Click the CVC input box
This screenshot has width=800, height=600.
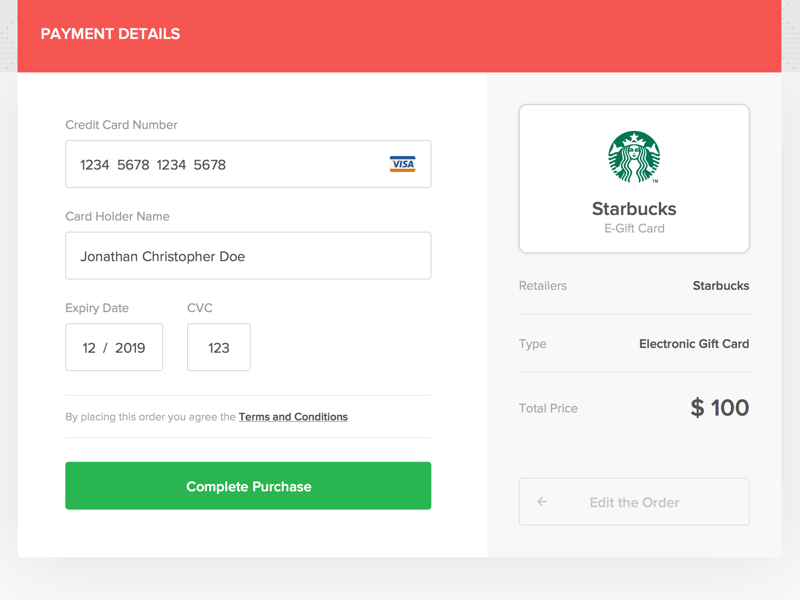pyautogui.click(x=219, y=348)
